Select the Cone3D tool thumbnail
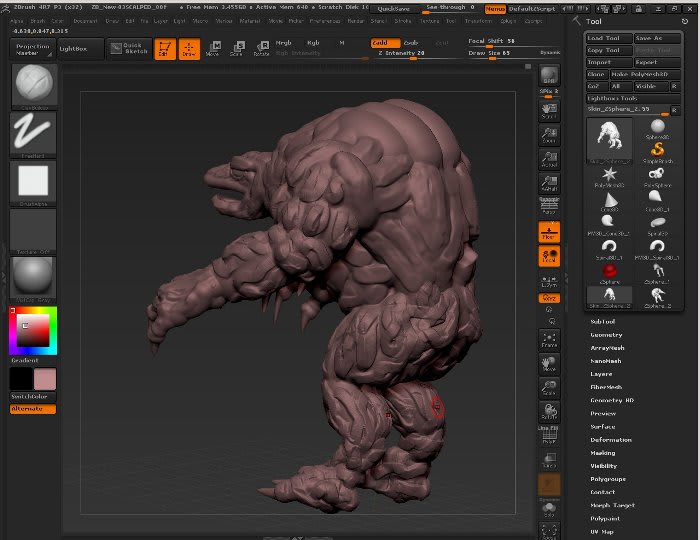The image size is (700, 540). pos(609,201)
